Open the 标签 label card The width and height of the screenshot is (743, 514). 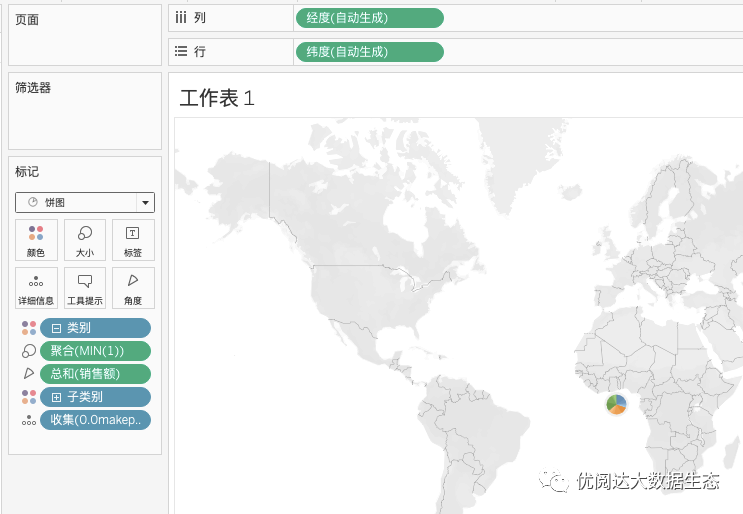coord(133,240)
